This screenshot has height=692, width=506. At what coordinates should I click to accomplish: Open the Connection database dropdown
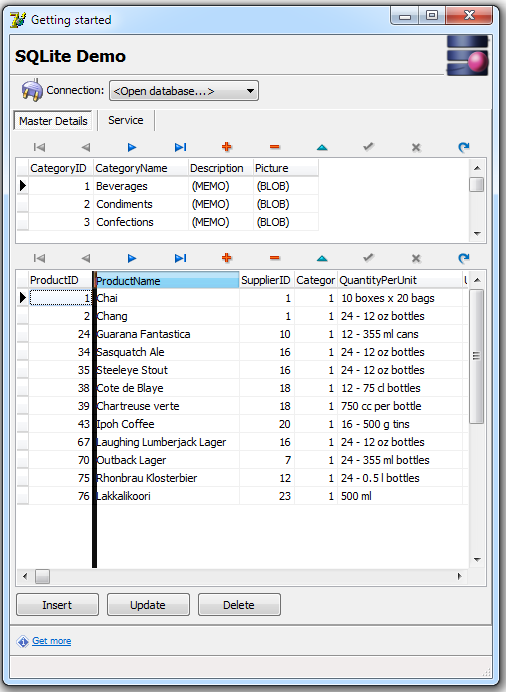(184, 91)
